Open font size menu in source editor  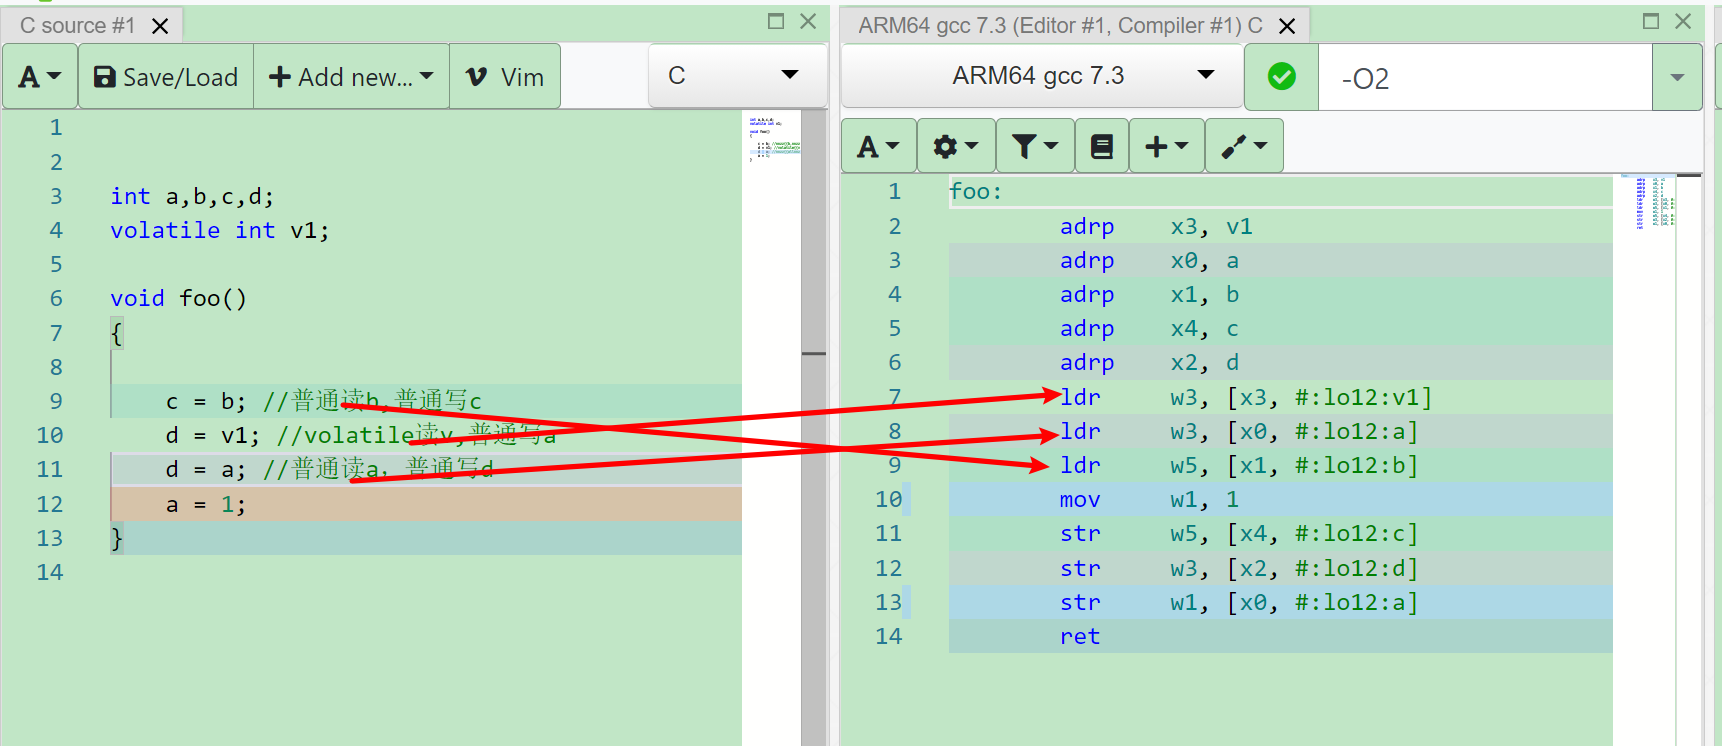pyautogui.click(x=40, y=77)
